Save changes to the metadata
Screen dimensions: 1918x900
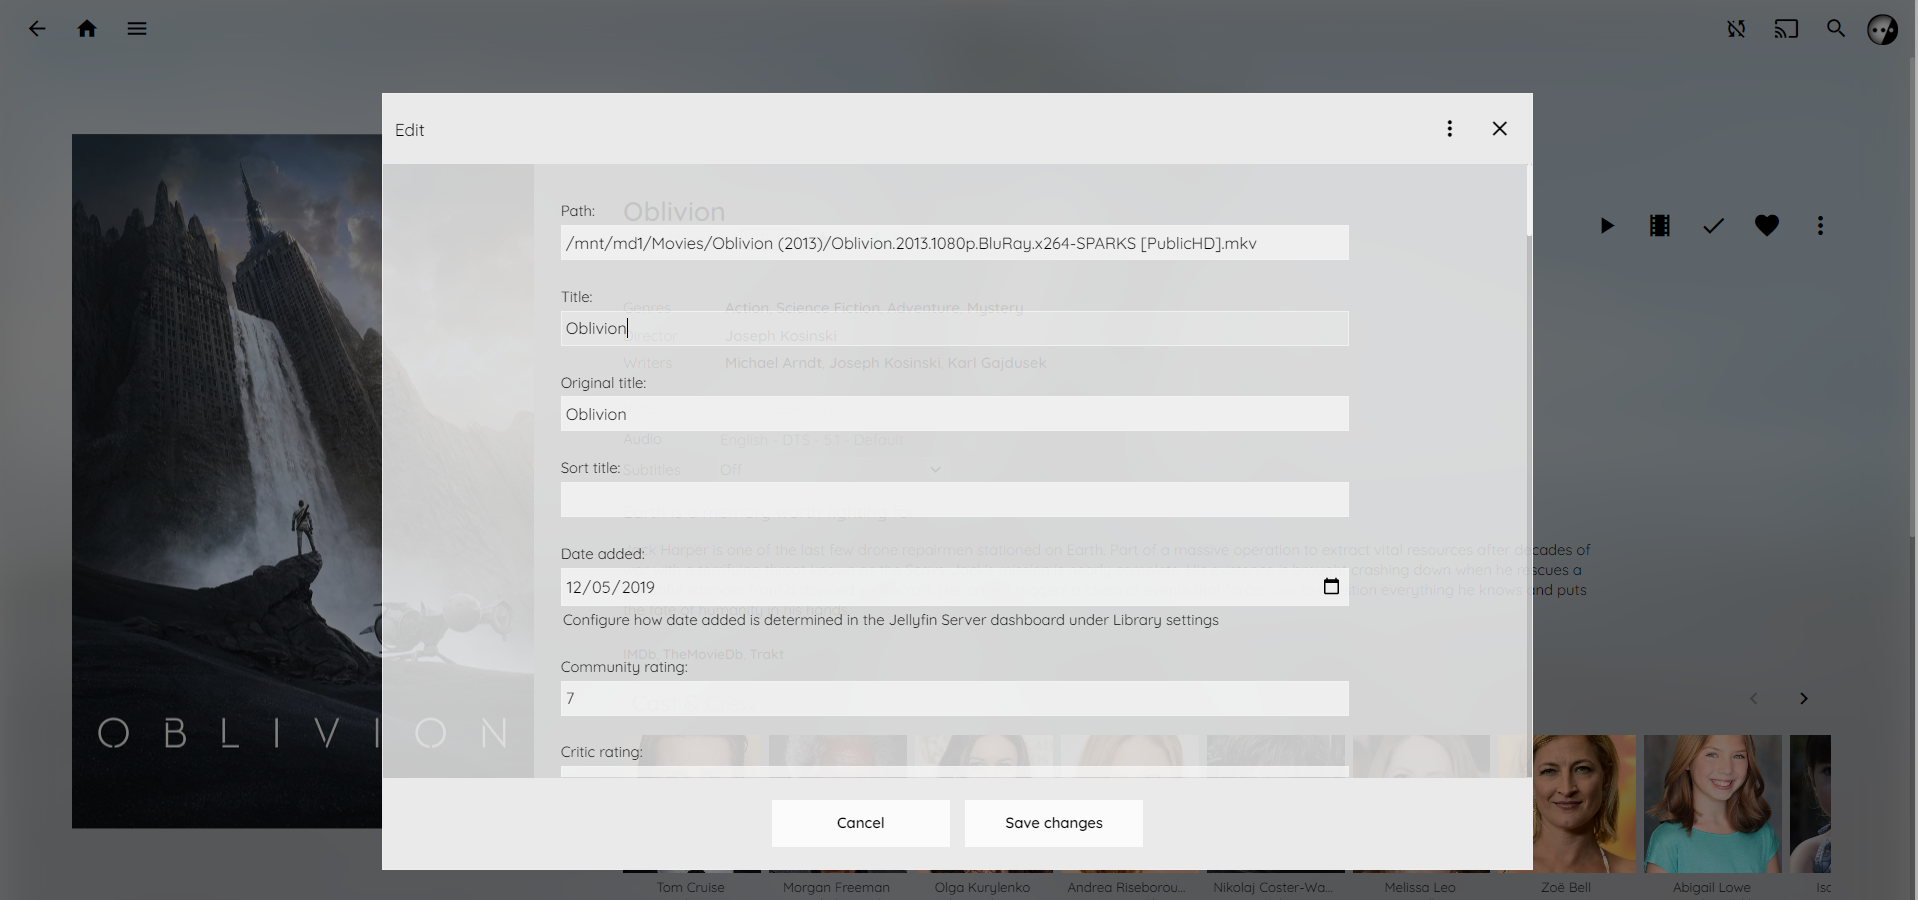pos(1053,823)
